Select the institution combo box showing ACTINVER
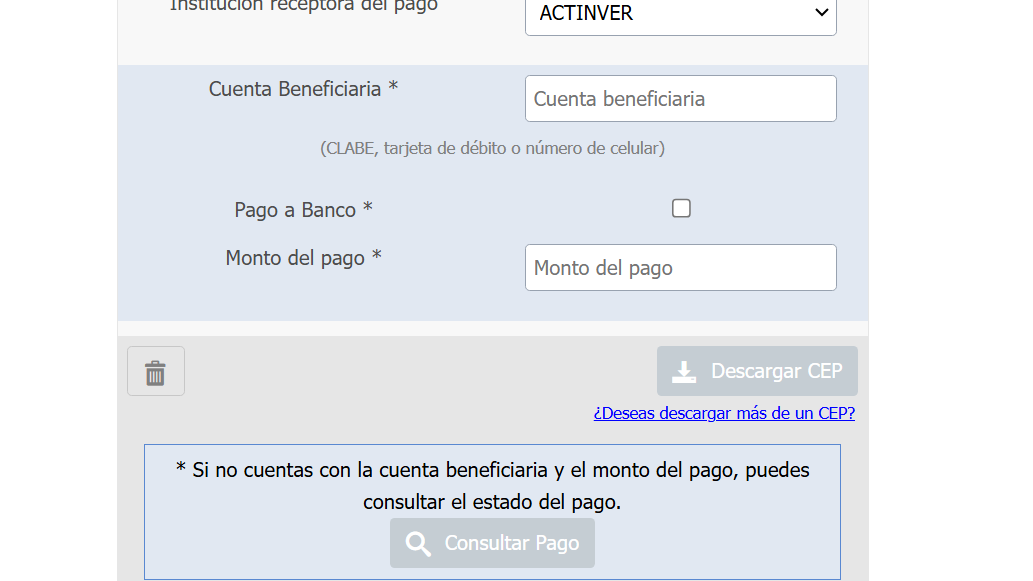 point(681,13)
